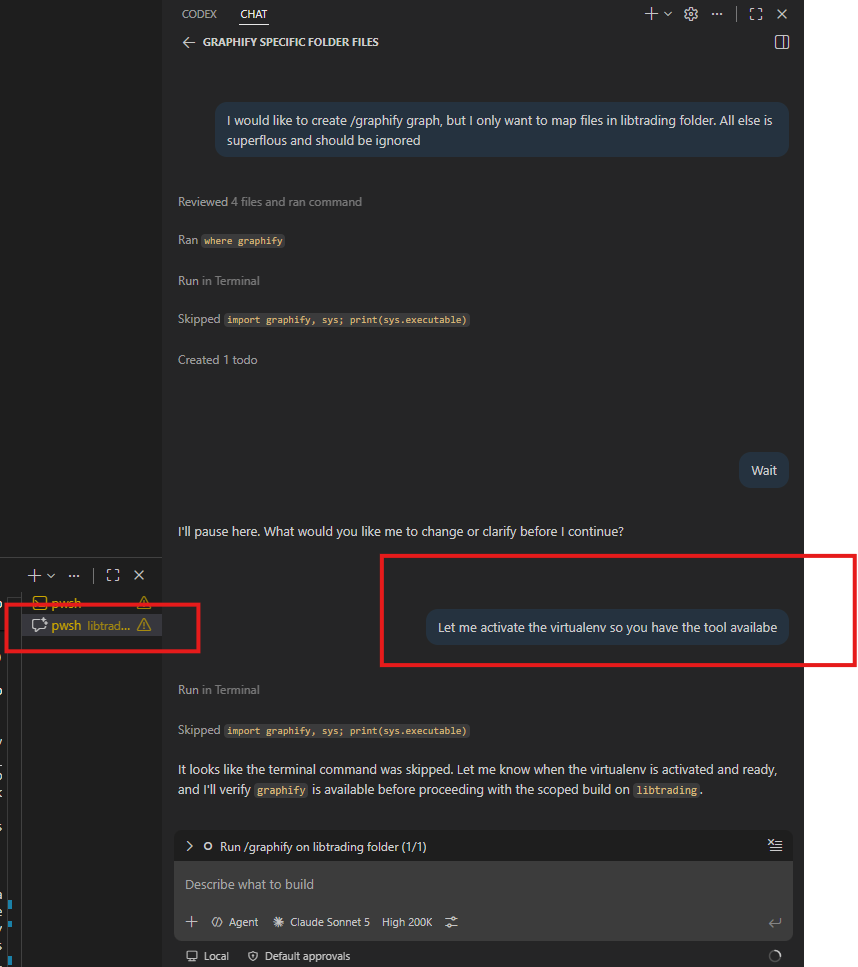The width and height of the screenshot is (858, 967).
Task: Maximize the terminal panel
Action: (113, 575)
